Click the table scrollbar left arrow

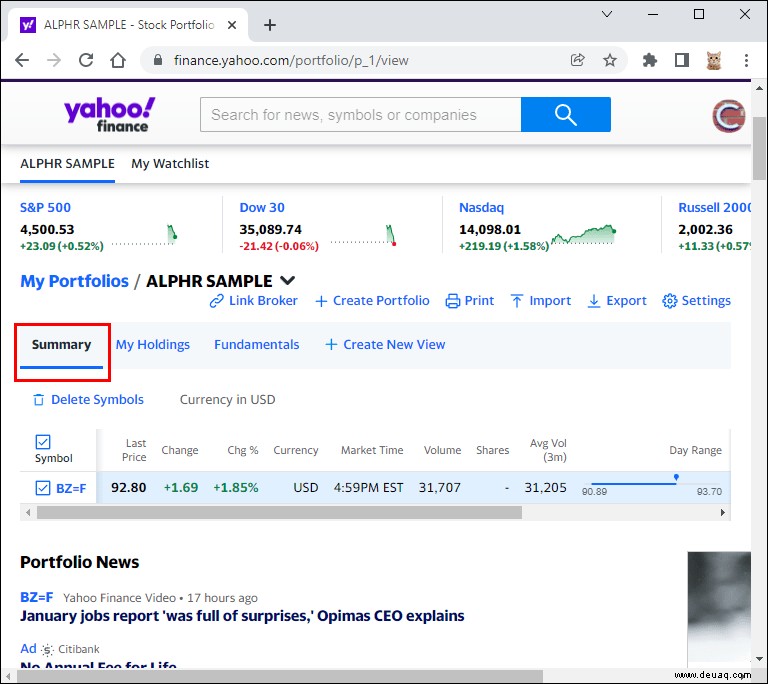point(28,513)
